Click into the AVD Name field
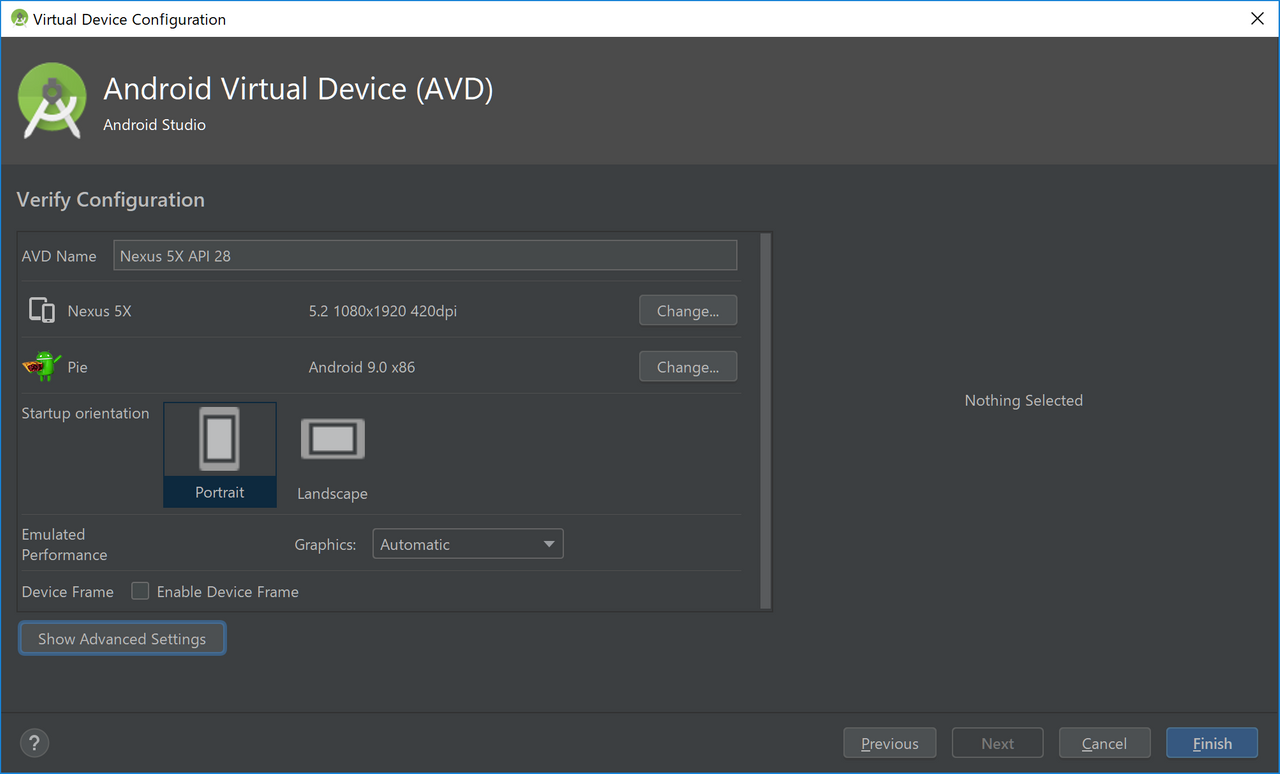 tap(425, 255)
